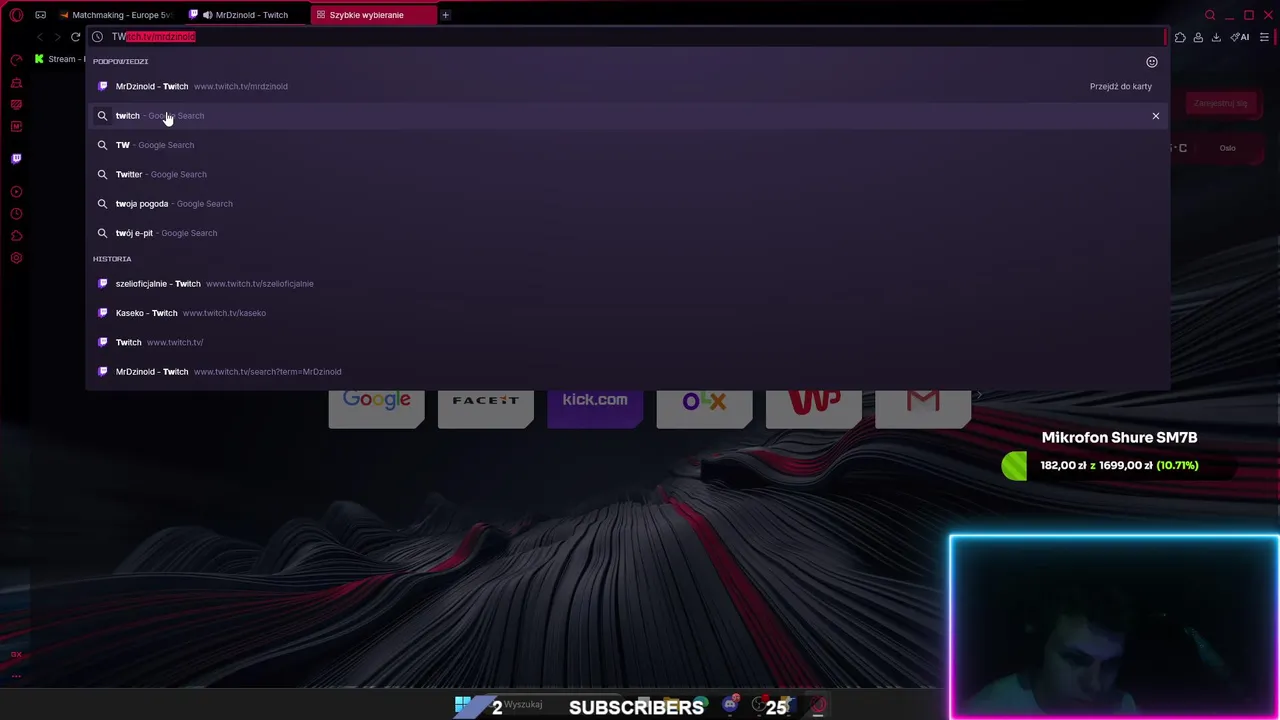Open the Twitch icon in sidebar
Viewport: 1280px width, 720px height.
pos(16,158)
